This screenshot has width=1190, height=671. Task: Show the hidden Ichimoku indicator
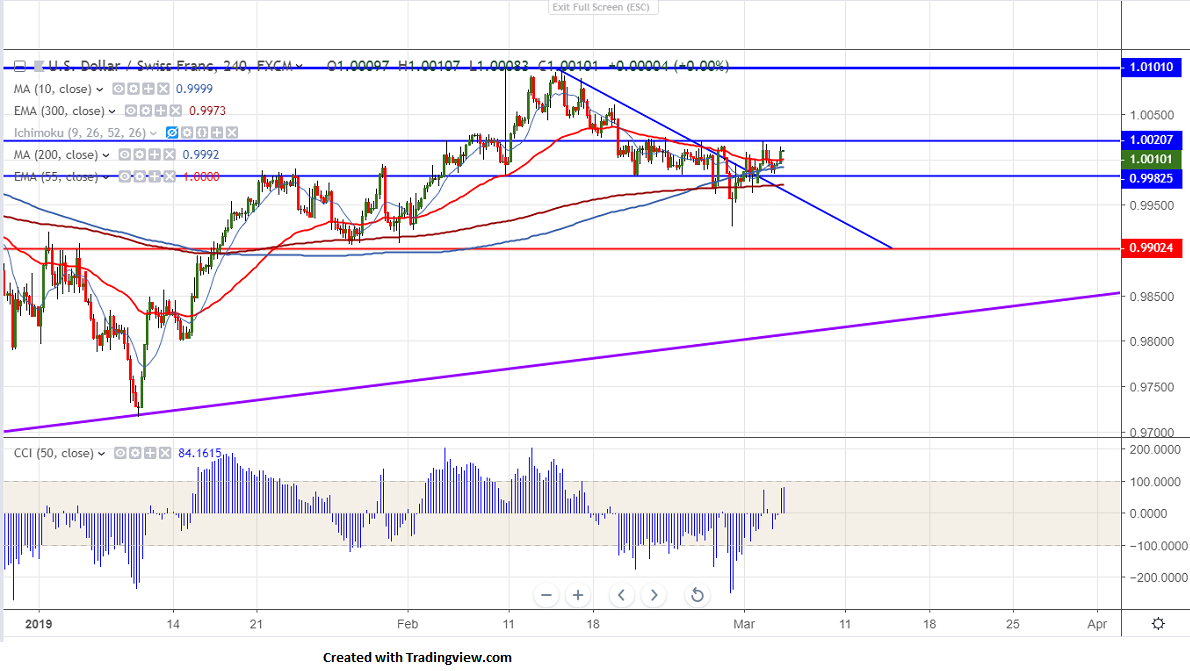click(x=172, y=132)
